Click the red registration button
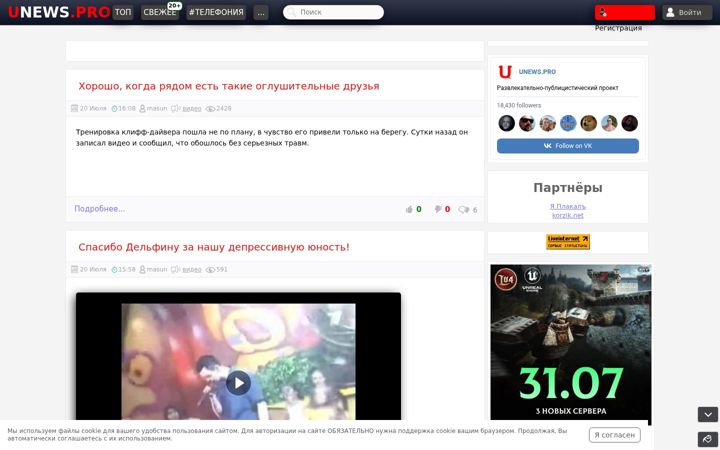This screenshot has width=720, height=450. (624, 12)
